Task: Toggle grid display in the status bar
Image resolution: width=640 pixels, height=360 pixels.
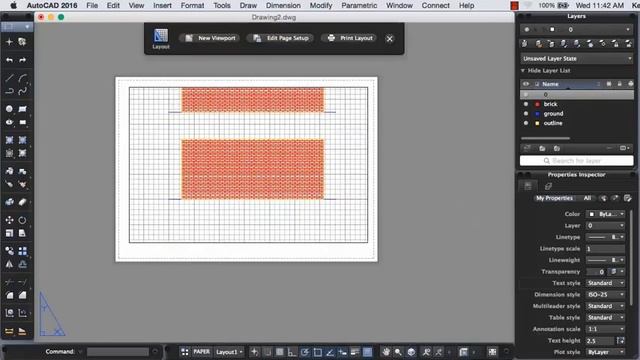Action: pos(280,352)
